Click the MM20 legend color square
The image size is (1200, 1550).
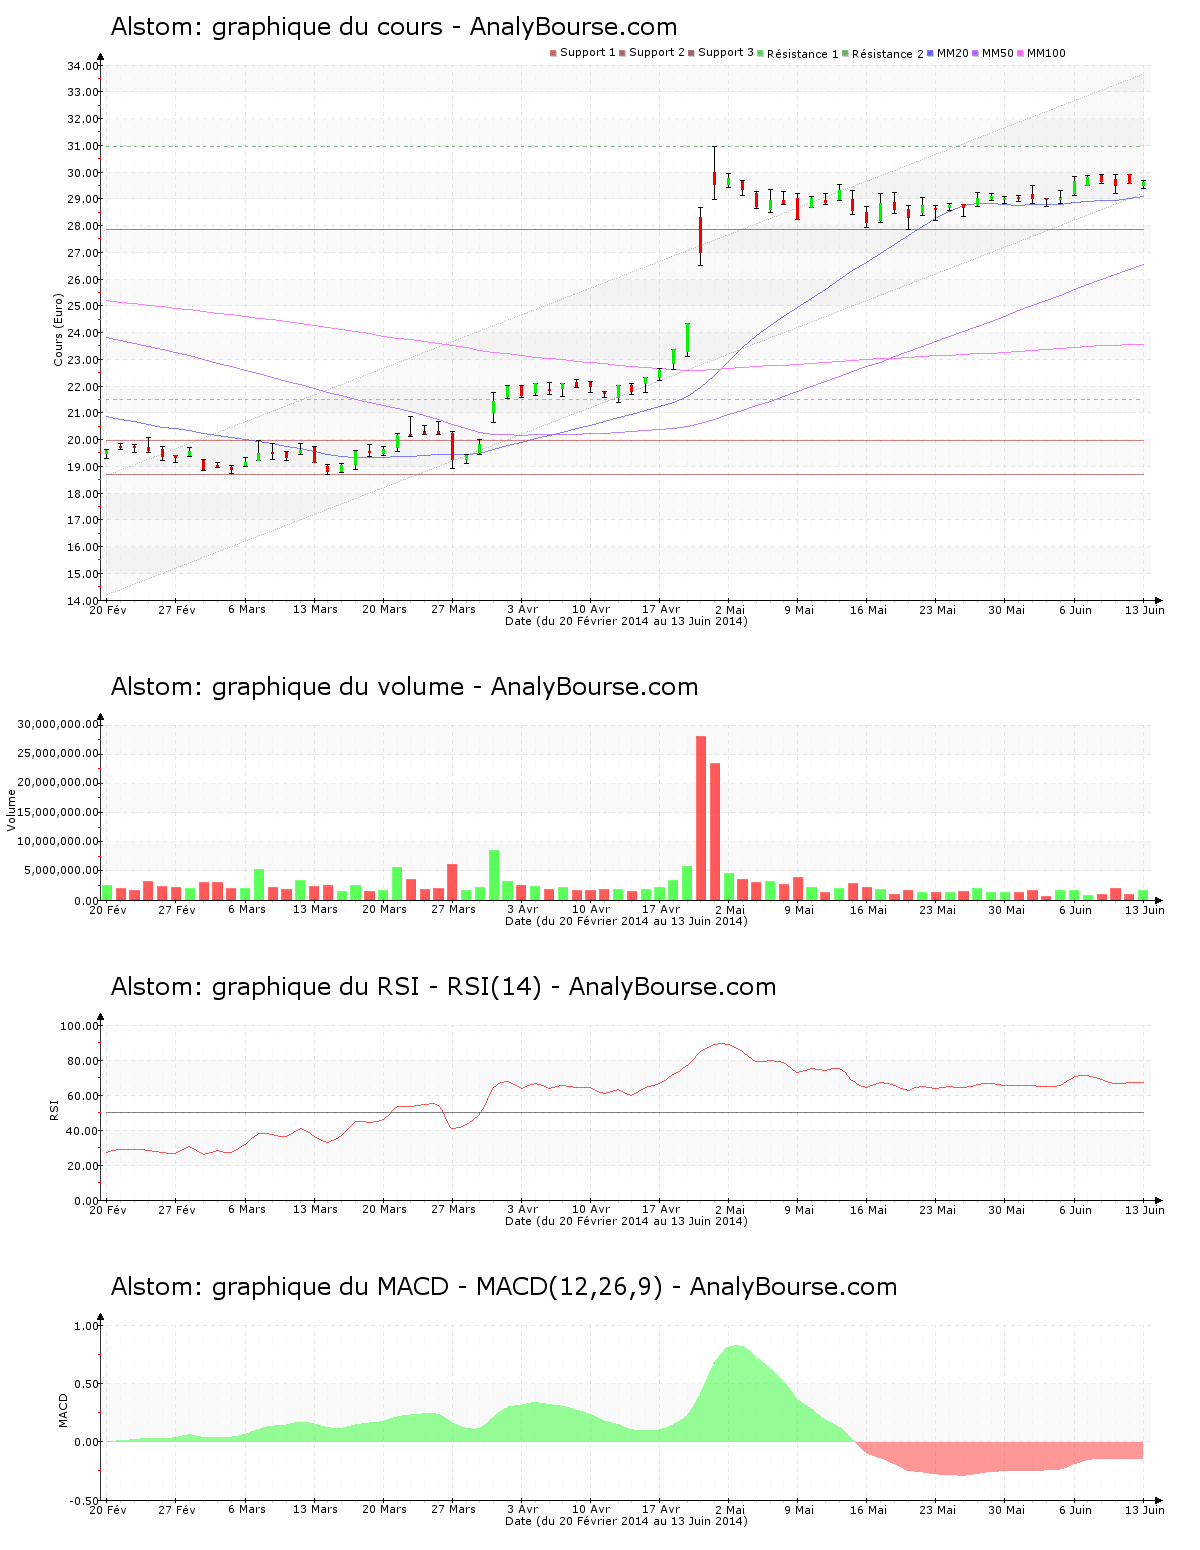(x=931, y=53)
